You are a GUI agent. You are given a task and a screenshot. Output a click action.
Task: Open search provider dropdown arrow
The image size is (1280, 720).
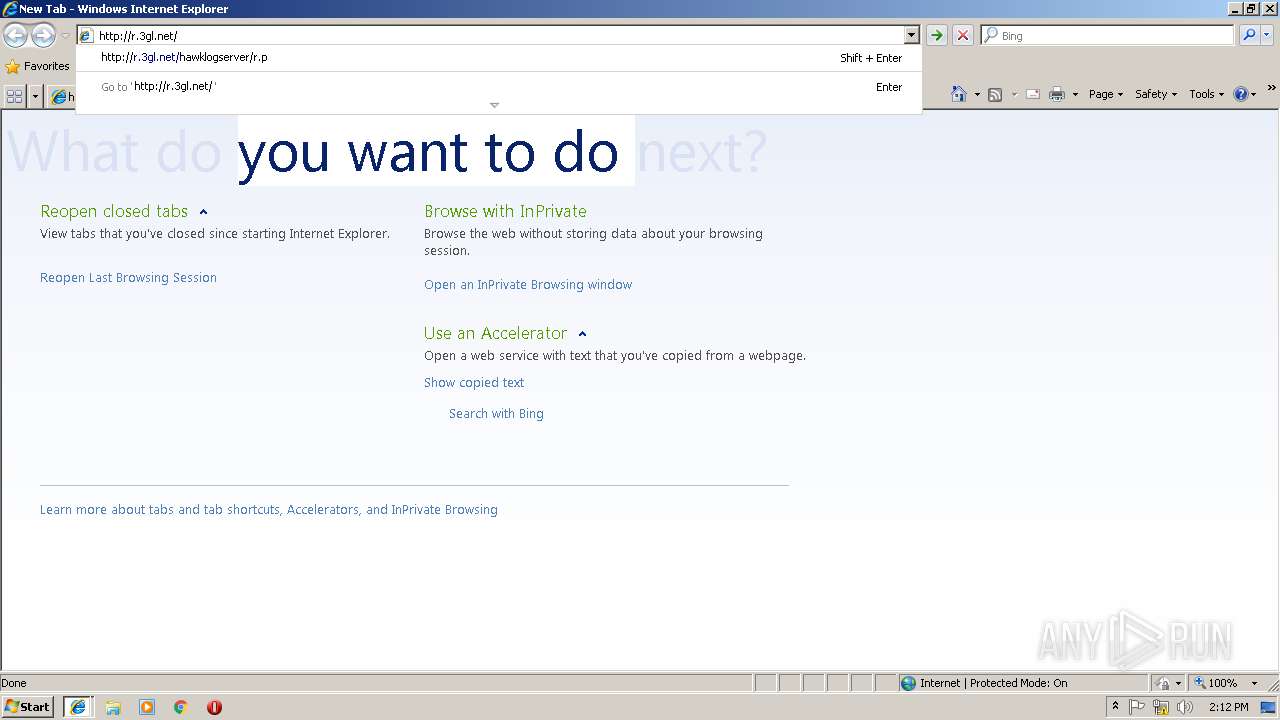[x=1266, y=35]
